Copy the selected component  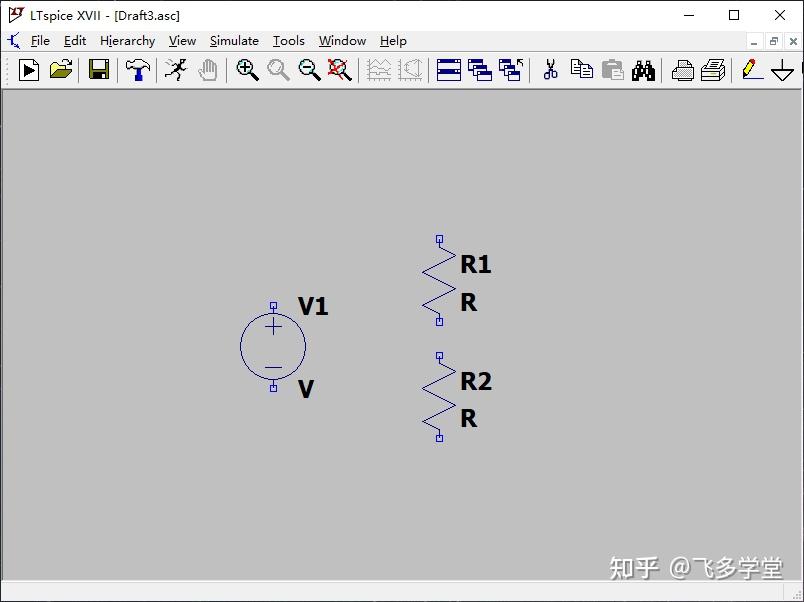tap(581, 70)
